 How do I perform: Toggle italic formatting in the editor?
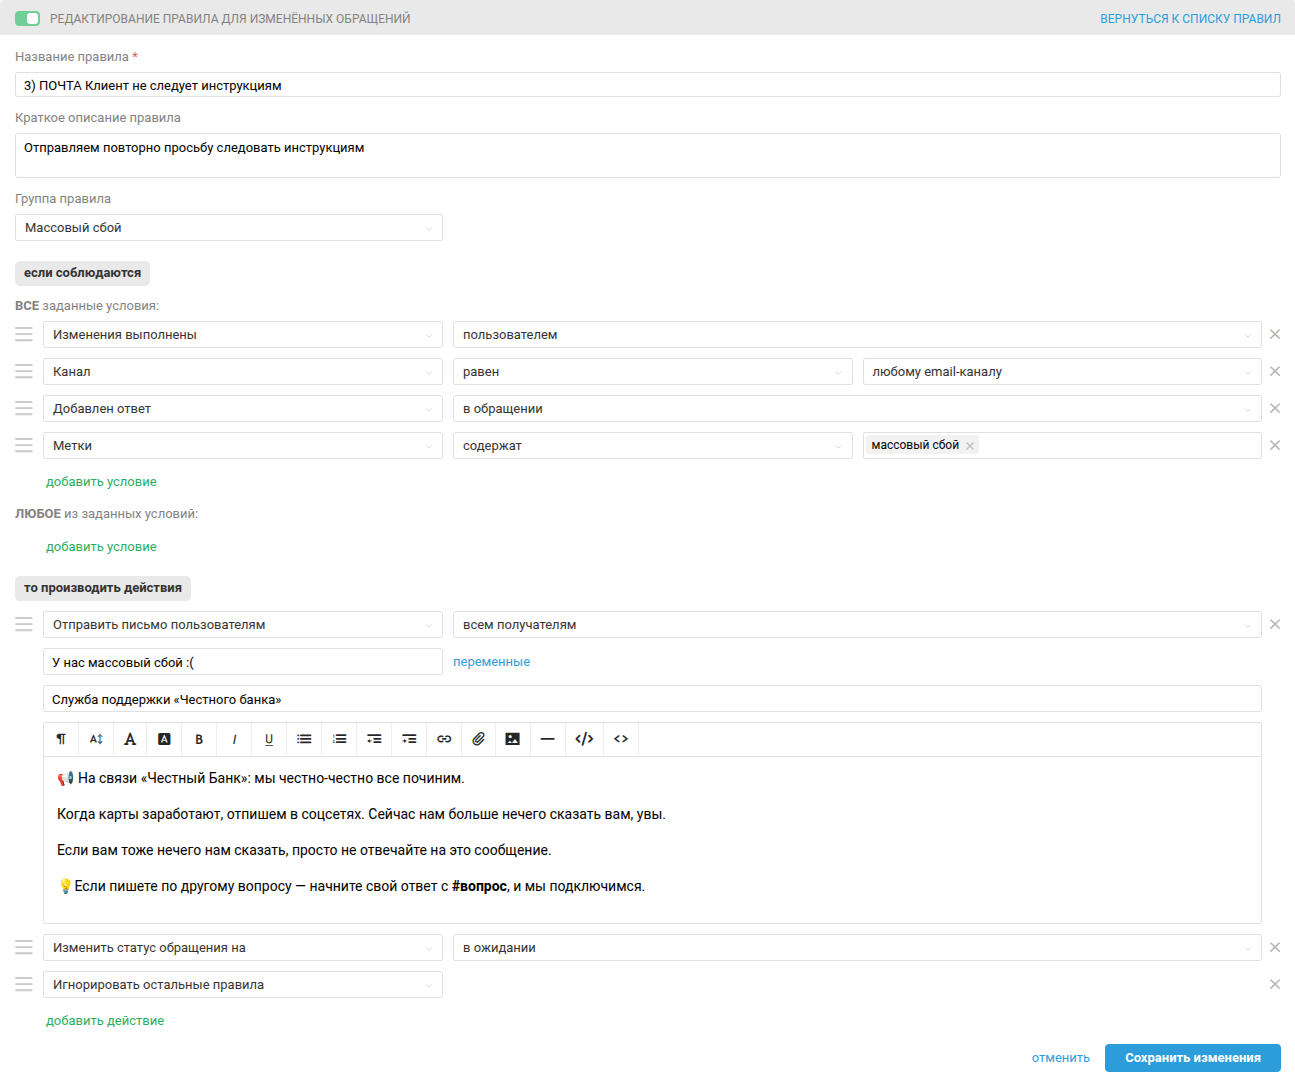tap(234, 739)
